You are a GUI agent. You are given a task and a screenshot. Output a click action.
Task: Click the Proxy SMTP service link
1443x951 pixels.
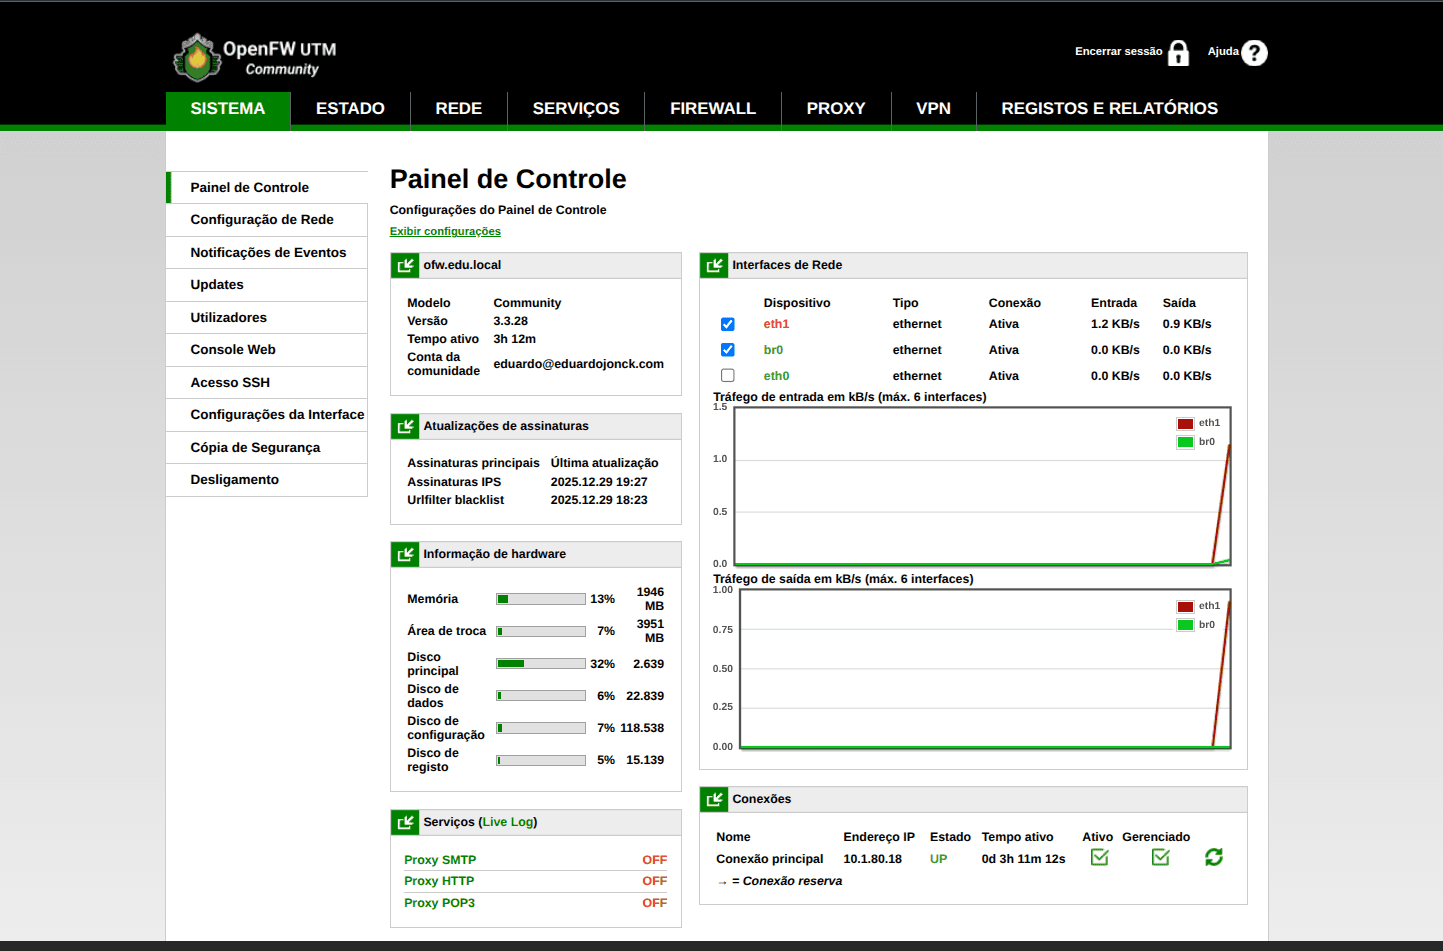click(x=440, y=860)
